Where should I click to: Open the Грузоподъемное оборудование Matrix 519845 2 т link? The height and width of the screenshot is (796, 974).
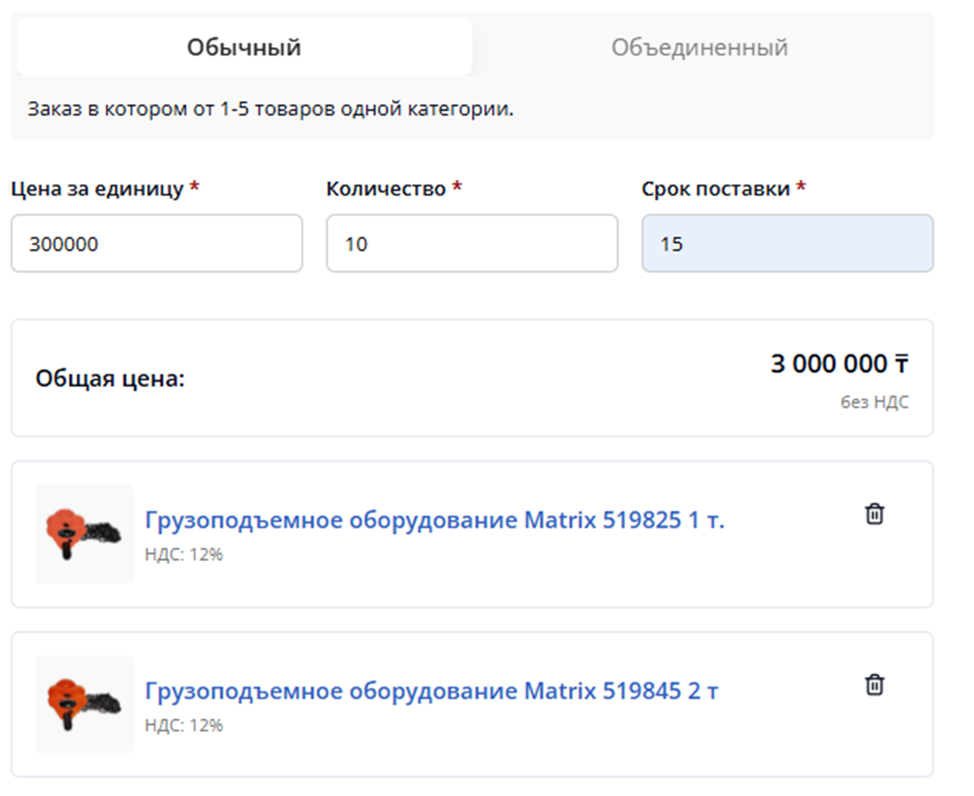click(x=431, y=691)
